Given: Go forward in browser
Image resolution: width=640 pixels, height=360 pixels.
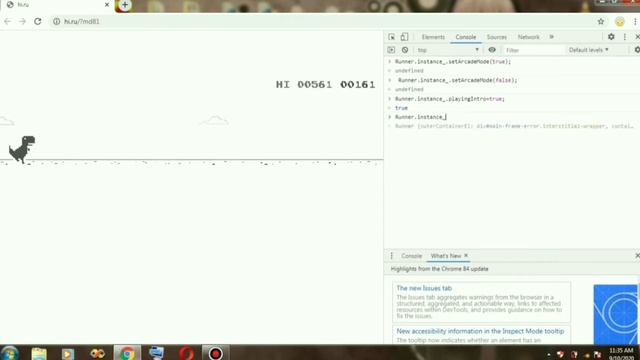Looking at the screenshot, I should pyautogui.click(x=22, y=21).
